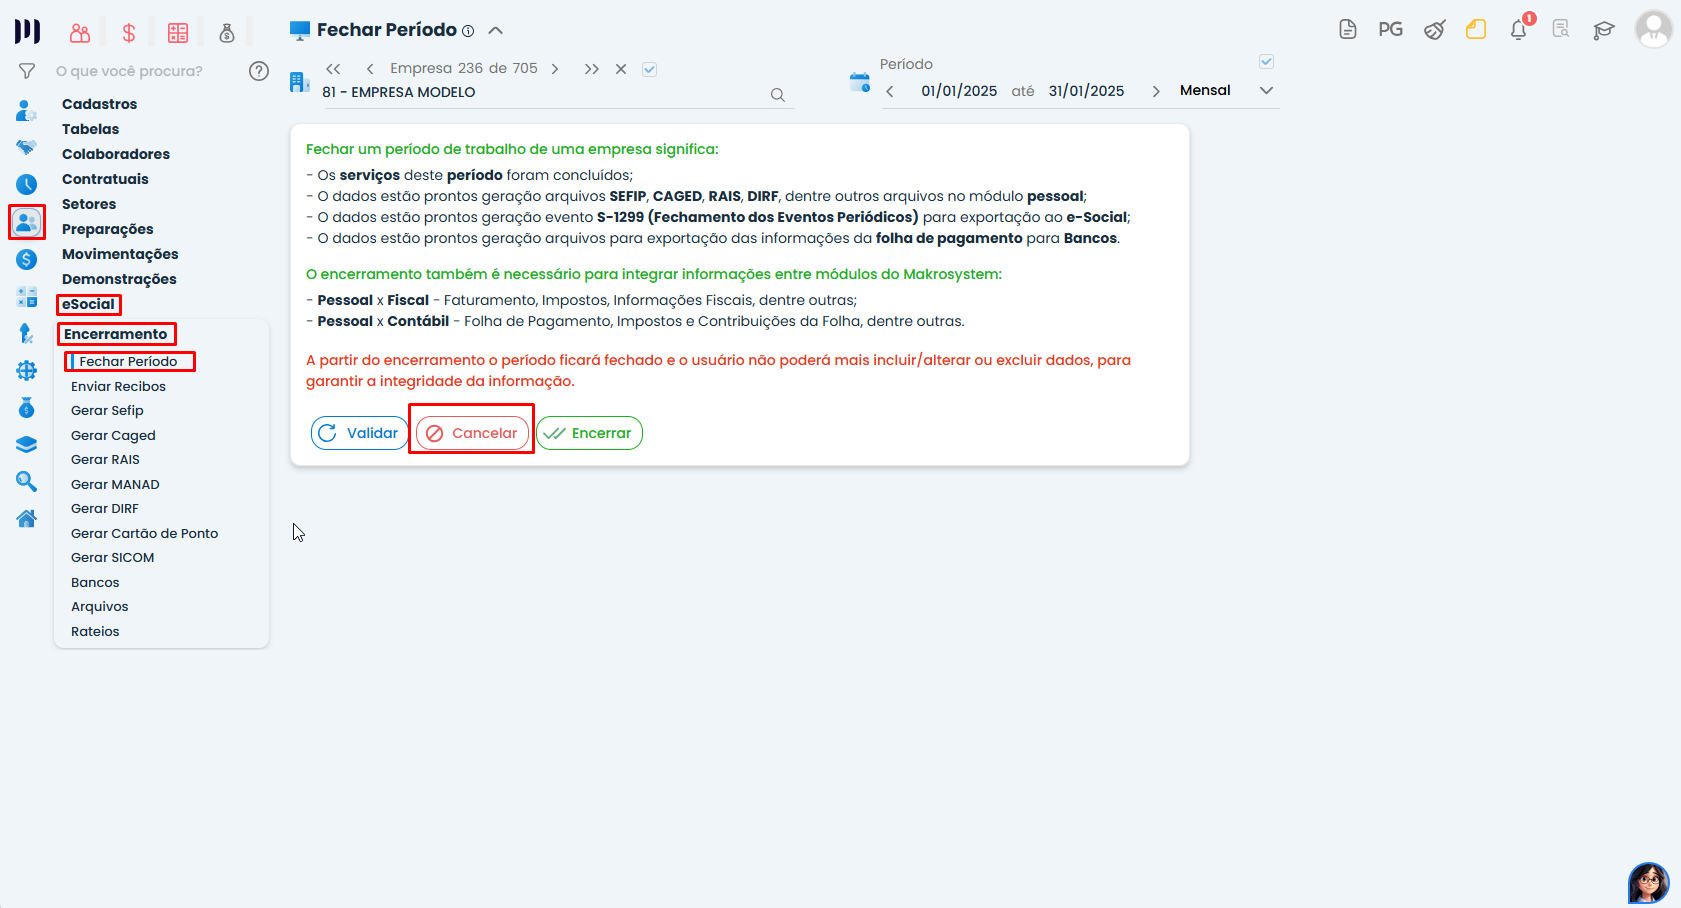Select Bancos submenu item
This screenshot has height=908, width=1681.
point(96,582)
